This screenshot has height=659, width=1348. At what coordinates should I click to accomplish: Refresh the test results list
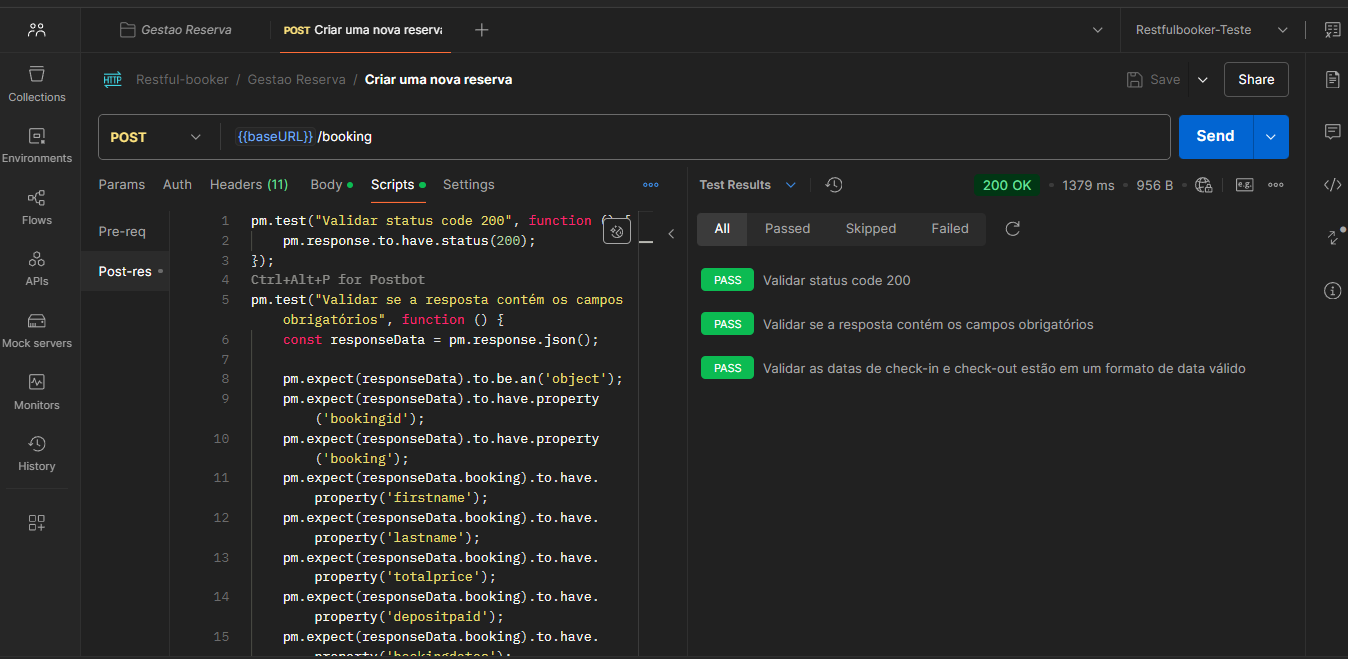(x=1012, y=229)
